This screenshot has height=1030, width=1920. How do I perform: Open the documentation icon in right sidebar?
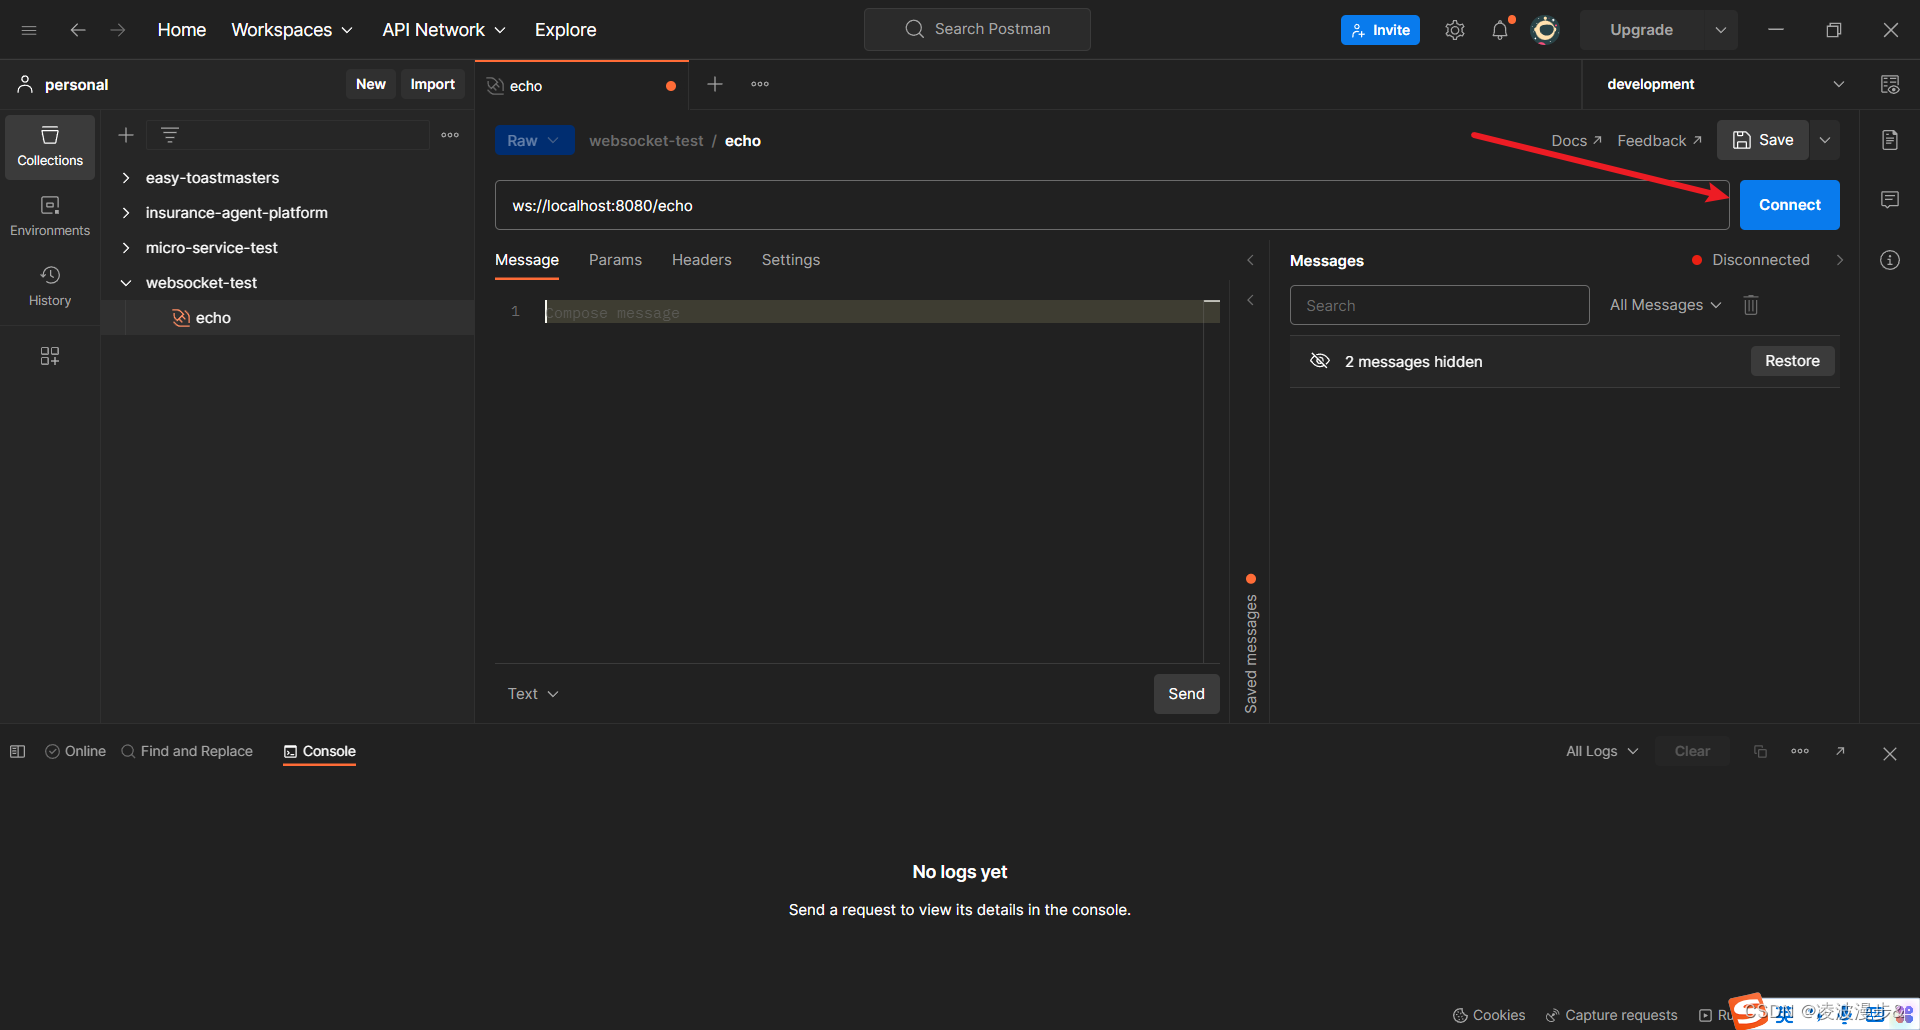[1890, 140]
